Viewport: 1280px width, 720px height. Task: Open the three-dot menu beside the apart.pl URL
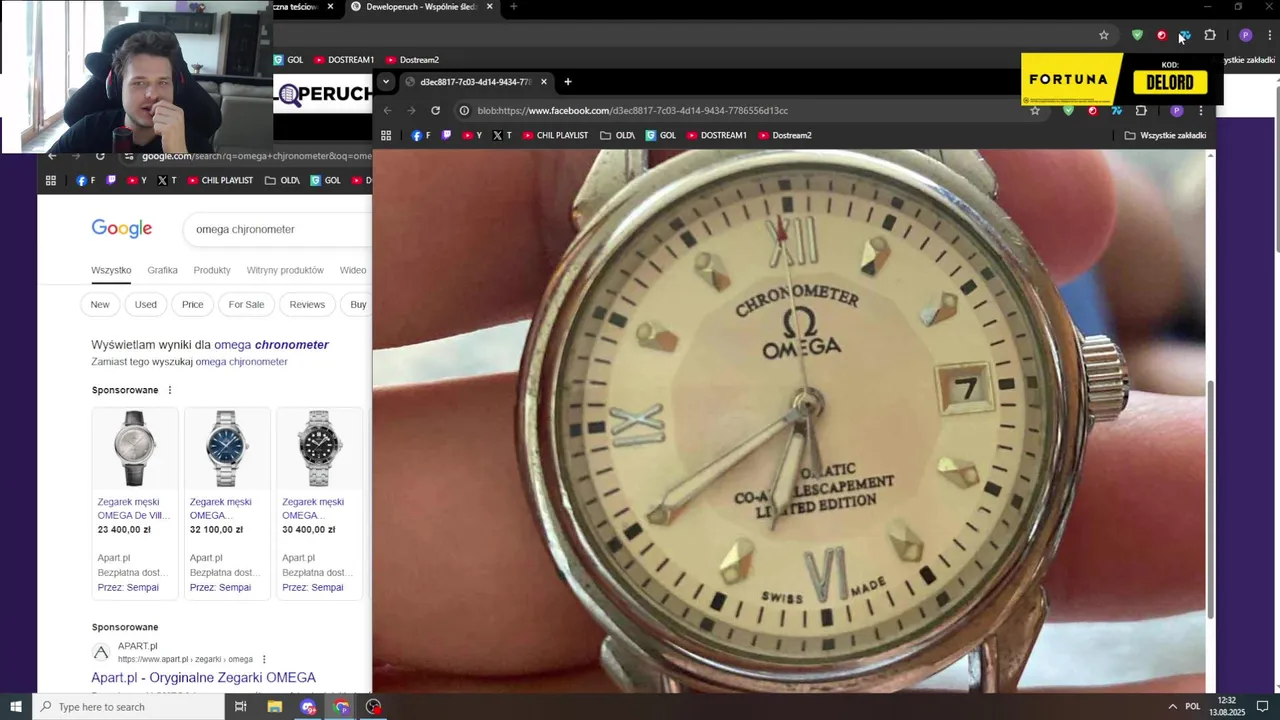tap(264, 660)
